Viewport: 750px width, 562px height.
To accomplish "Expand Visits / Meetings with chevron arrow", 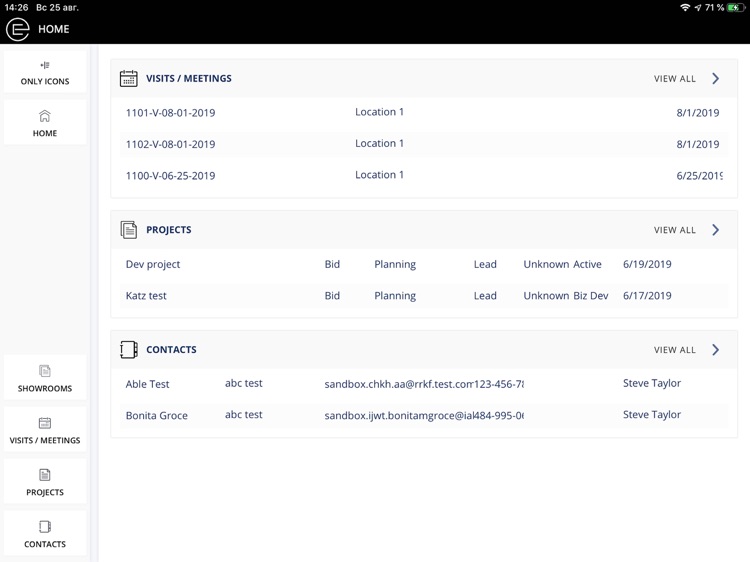I will point(716,78).
